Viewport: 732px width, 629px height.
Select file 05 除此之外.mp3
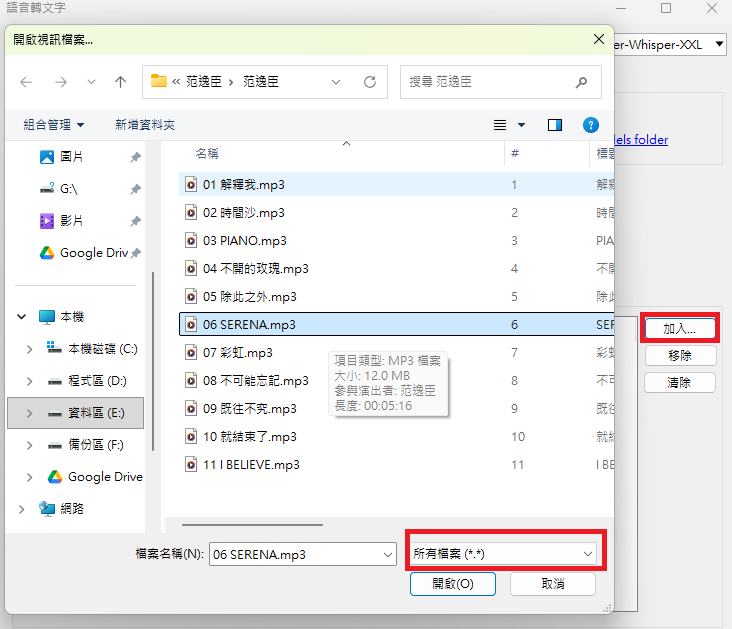[396, 297]
